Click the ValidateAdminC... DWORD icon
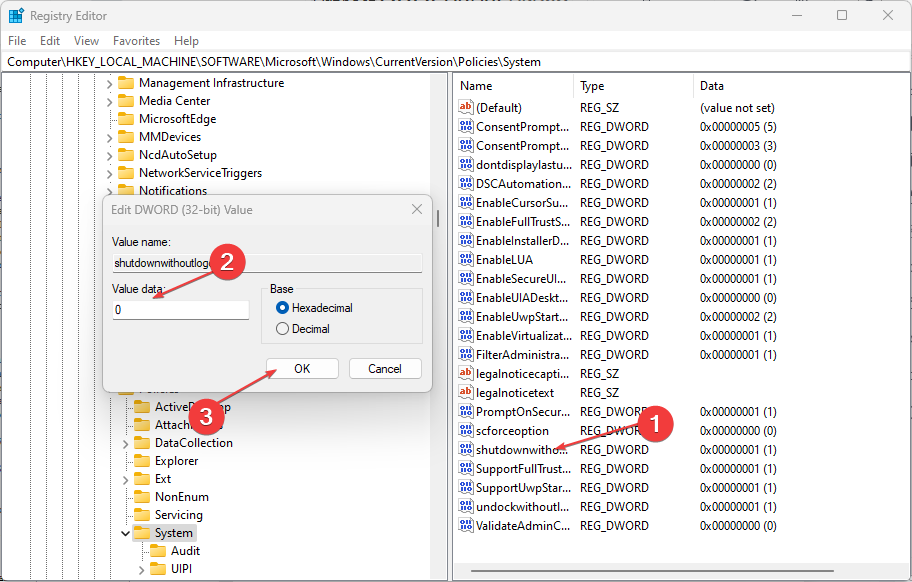912x582 pixels. click(465, 525)
